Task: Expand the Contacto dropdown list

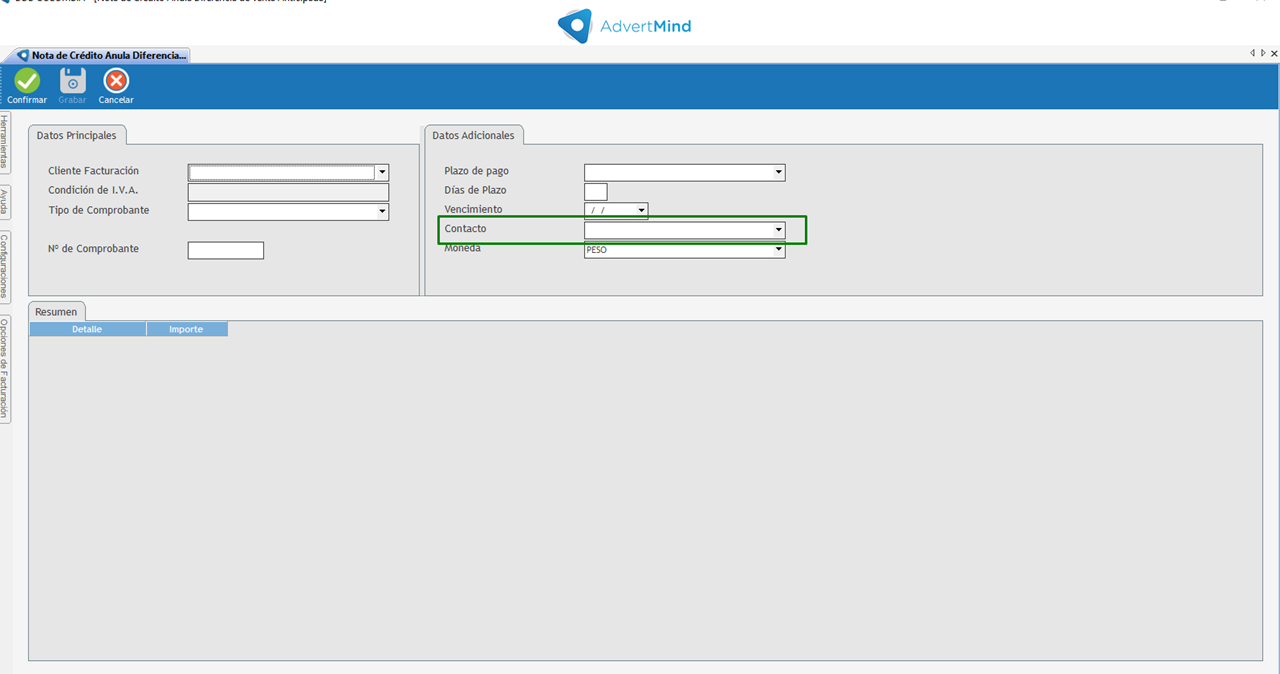Action: 778,230
